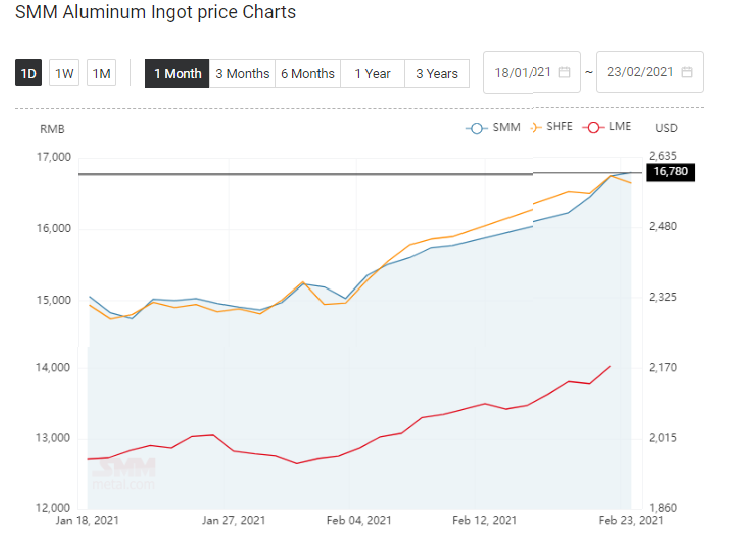Click the 16,780 price label
The height and width of the screenshot is (533, 737).
tap(671, 172)
